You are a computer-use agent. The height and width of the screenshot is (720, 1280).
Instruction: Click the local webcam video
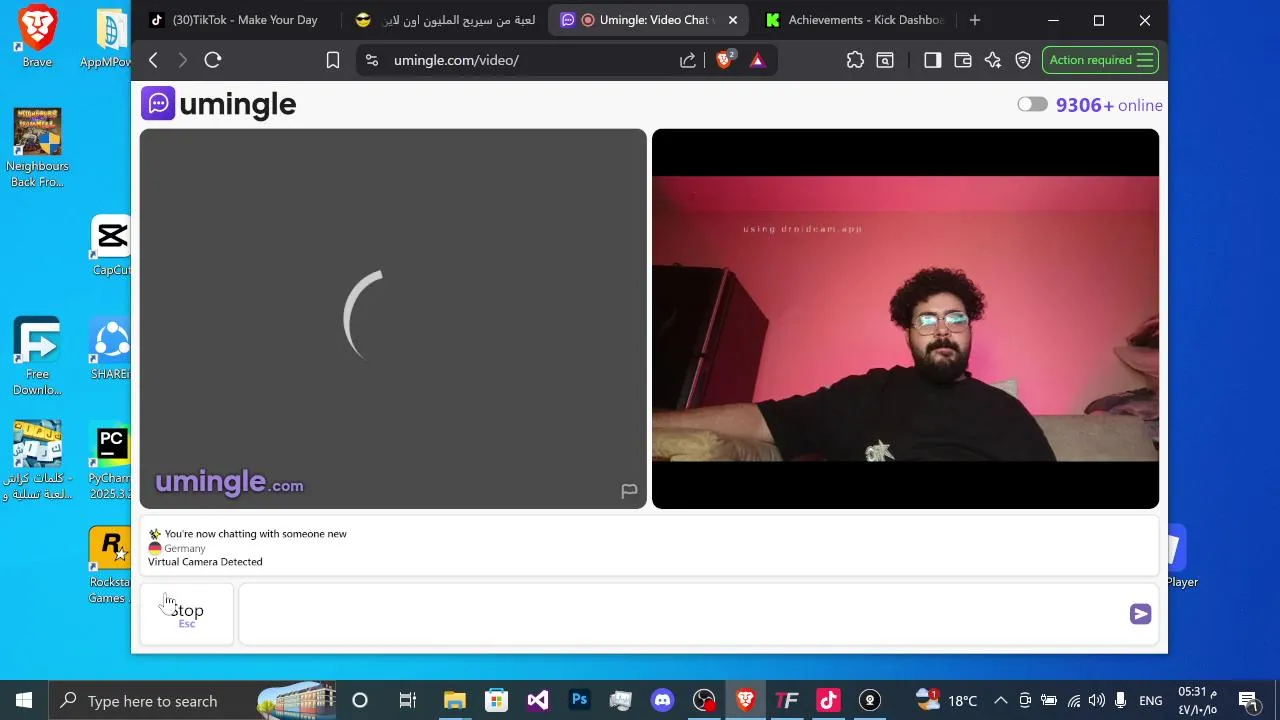(905, 319)
